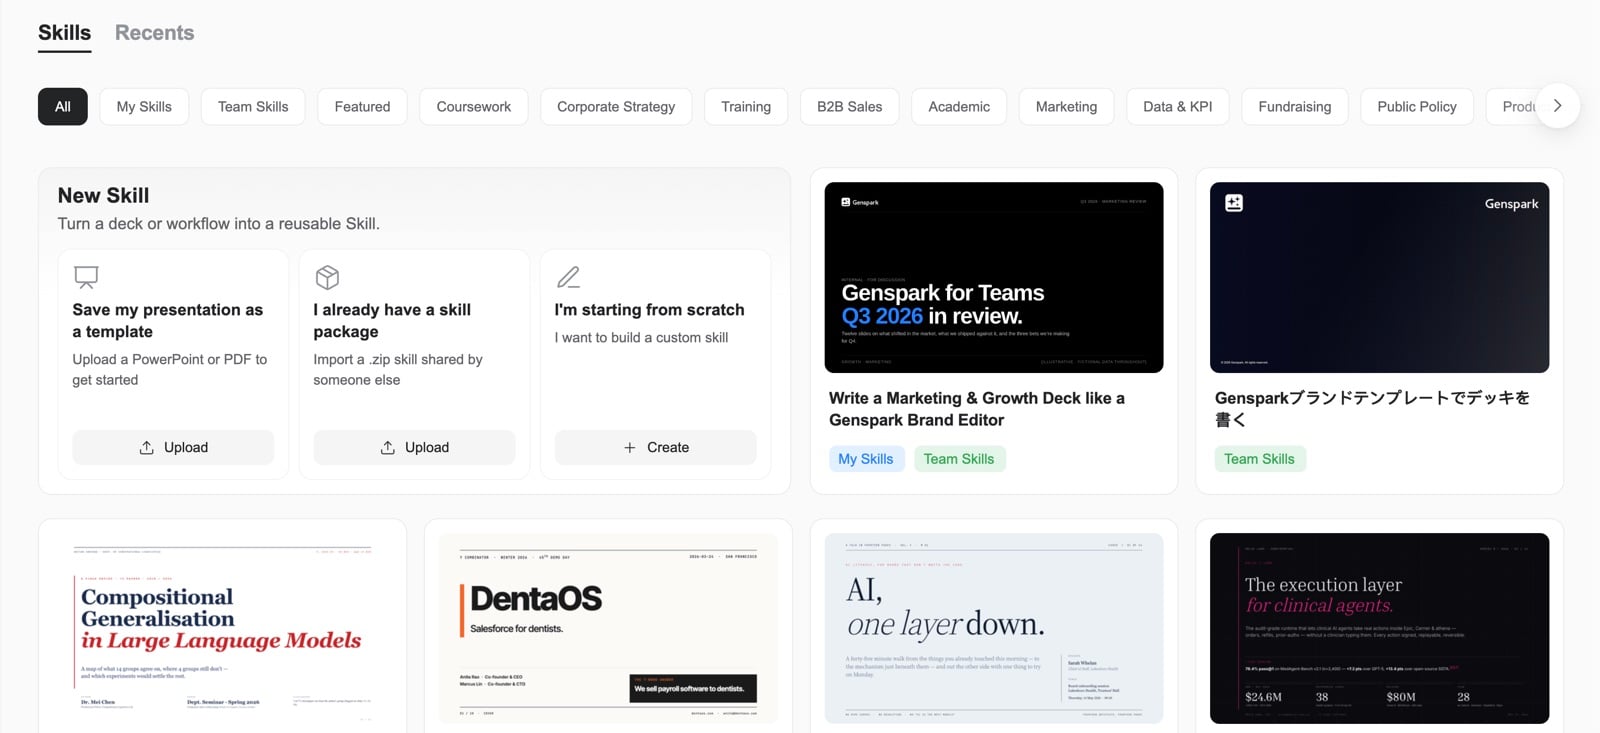Filter by Public Policy category

click(x=1417, y=107)
